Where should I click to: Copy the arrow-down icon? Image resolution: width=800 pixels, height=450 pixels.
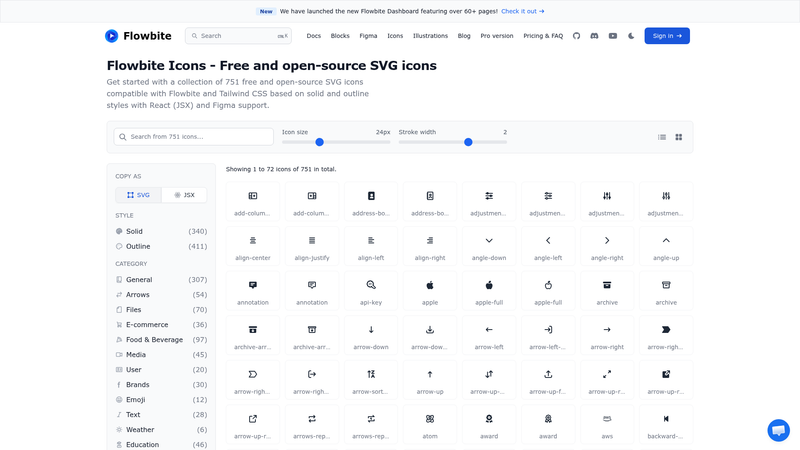[x=371, y=335]
